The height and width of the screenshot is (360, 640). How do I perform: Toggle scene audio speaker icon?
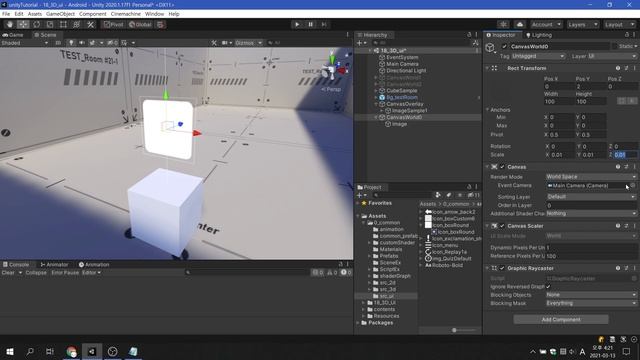click(82, 42)
